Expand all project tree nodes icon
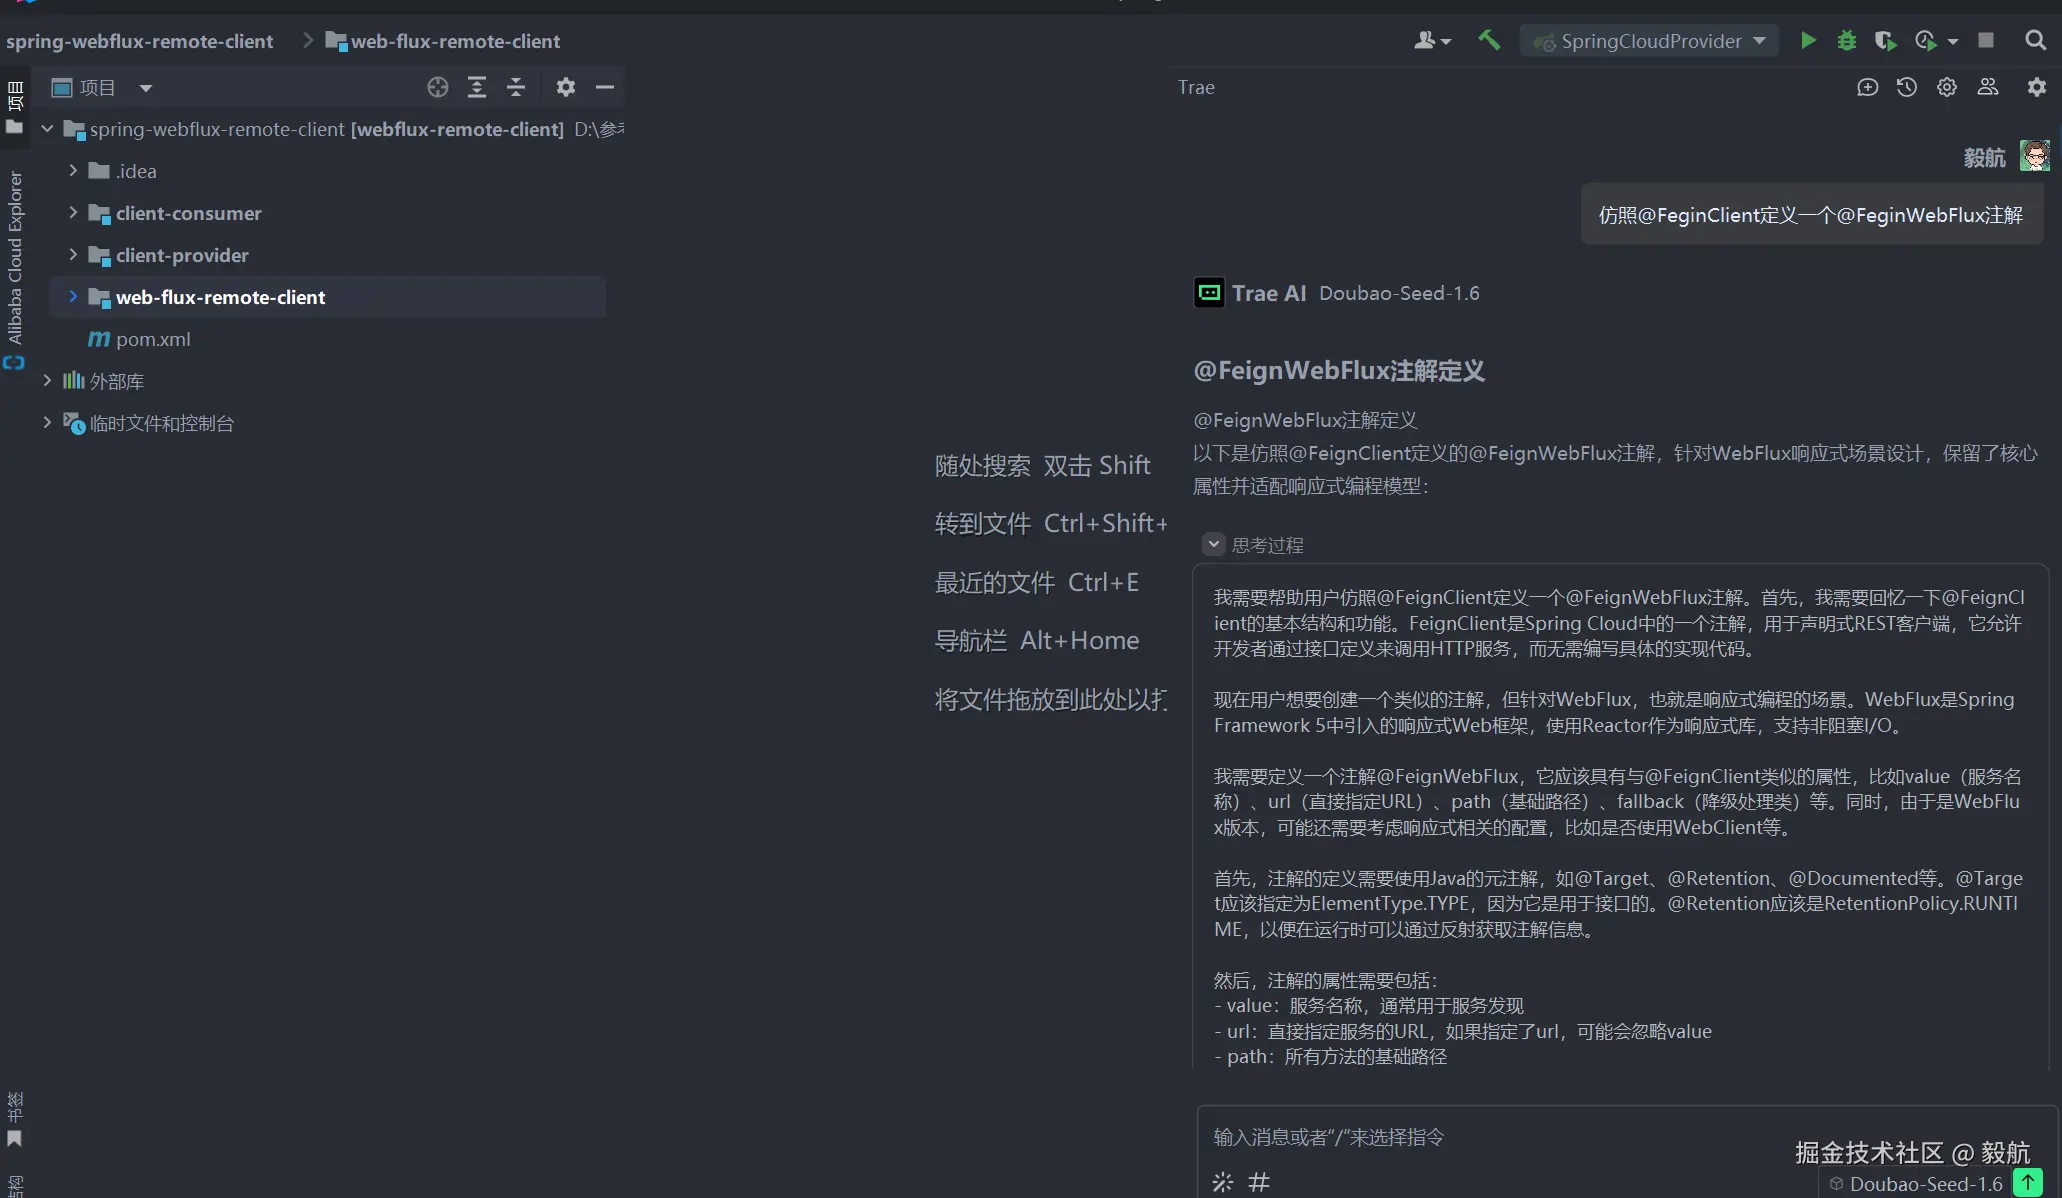Screen dimensions: 2062x1198 477,88
